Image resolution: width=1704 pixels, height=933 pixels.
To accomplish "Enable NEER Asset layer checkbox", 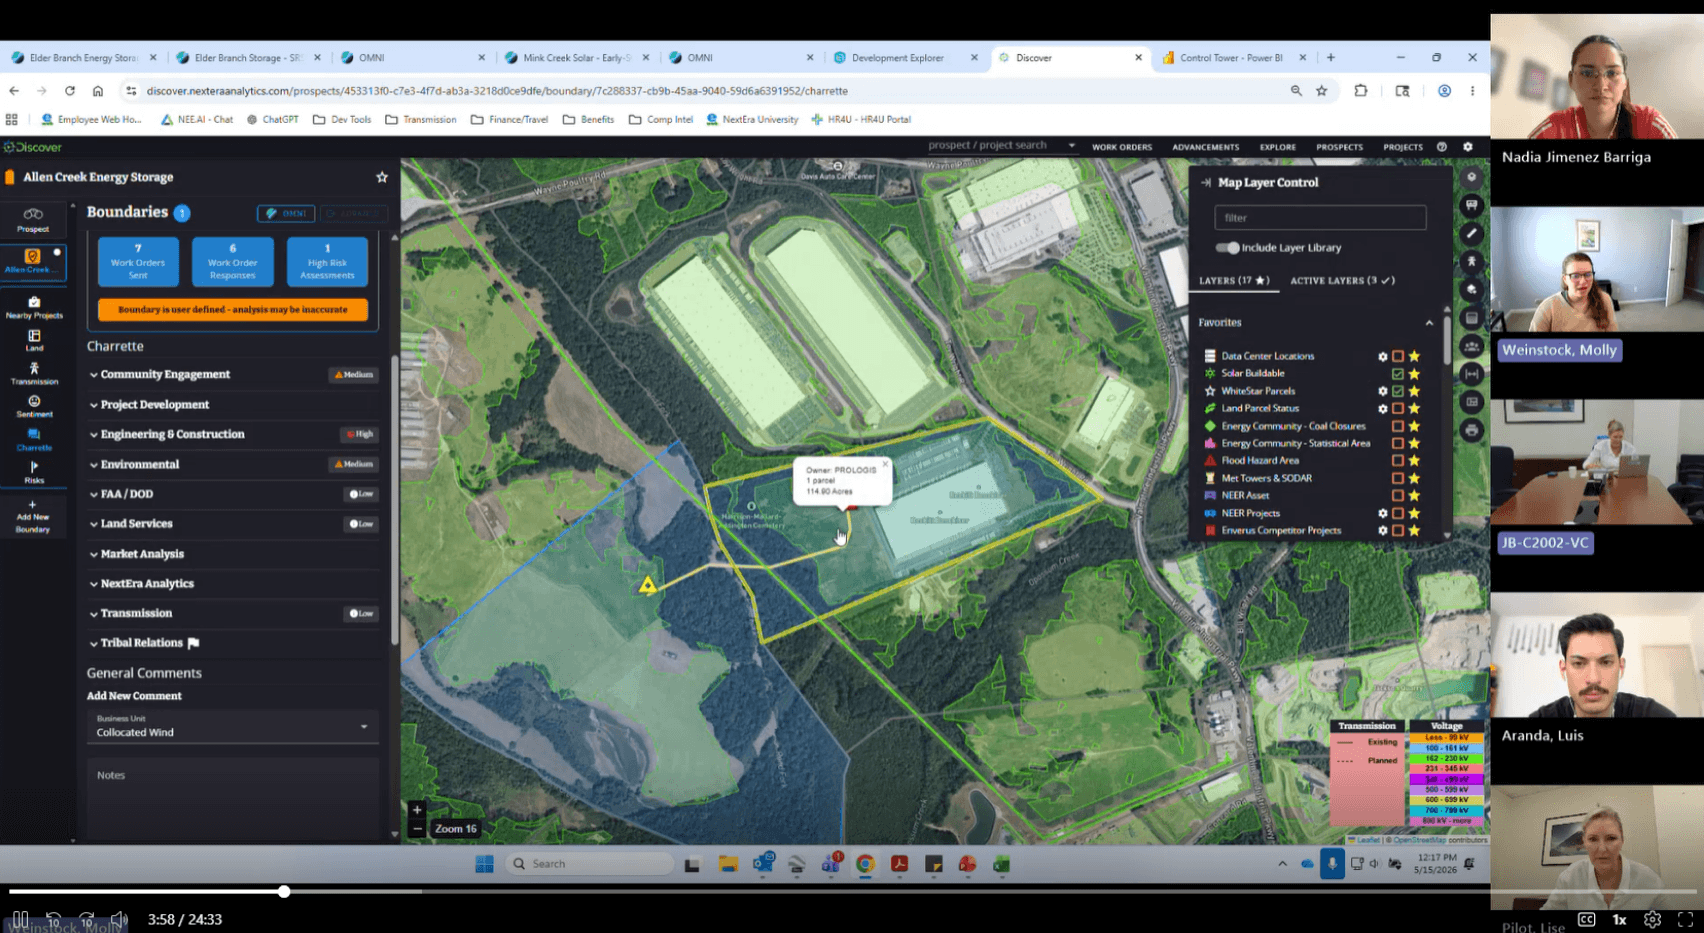I will tap(1398, 496).
